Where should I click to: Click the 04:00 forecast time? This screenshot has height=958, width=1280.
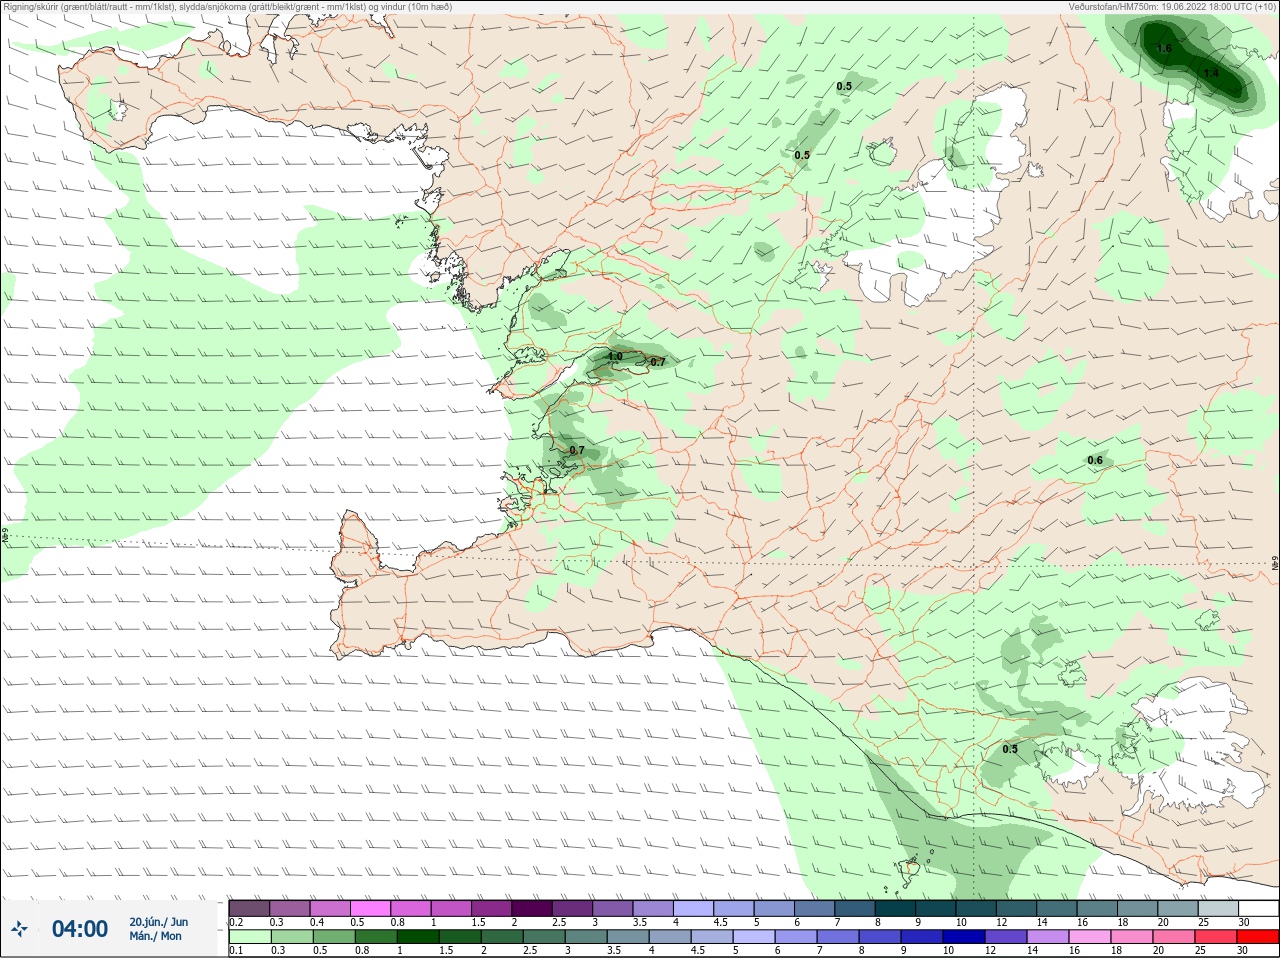click(x=80, y=929)
